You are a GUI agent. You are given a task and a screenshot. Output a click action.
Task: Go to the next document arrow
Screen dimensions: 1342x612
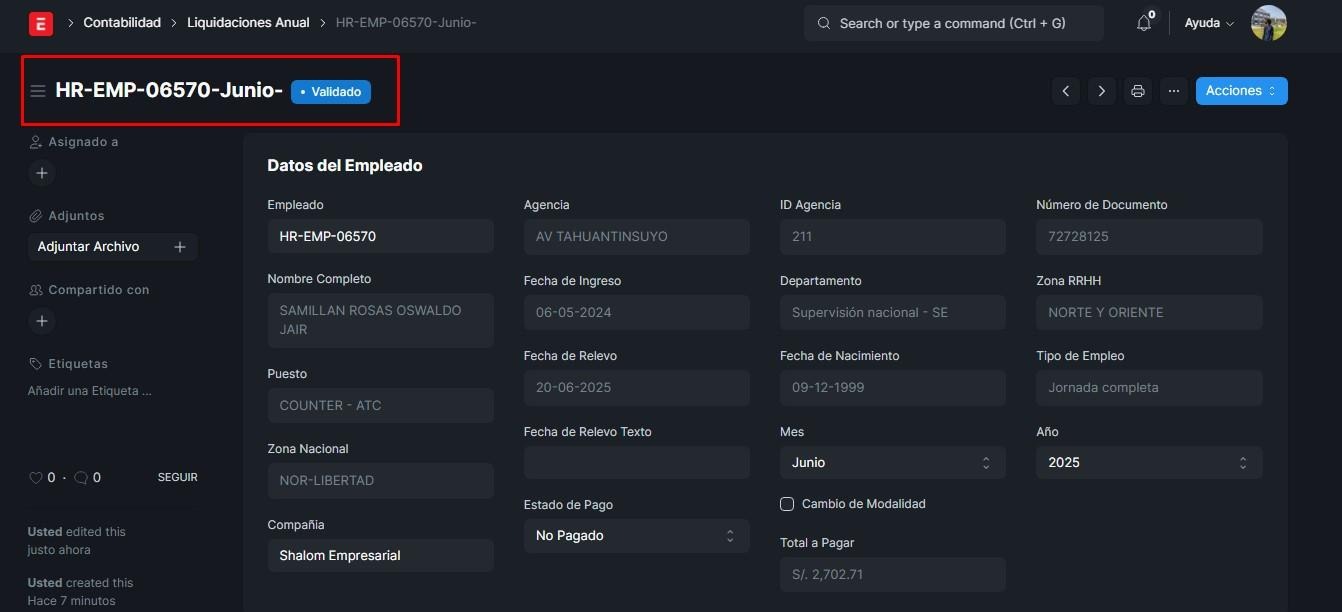click(1102, 91)
